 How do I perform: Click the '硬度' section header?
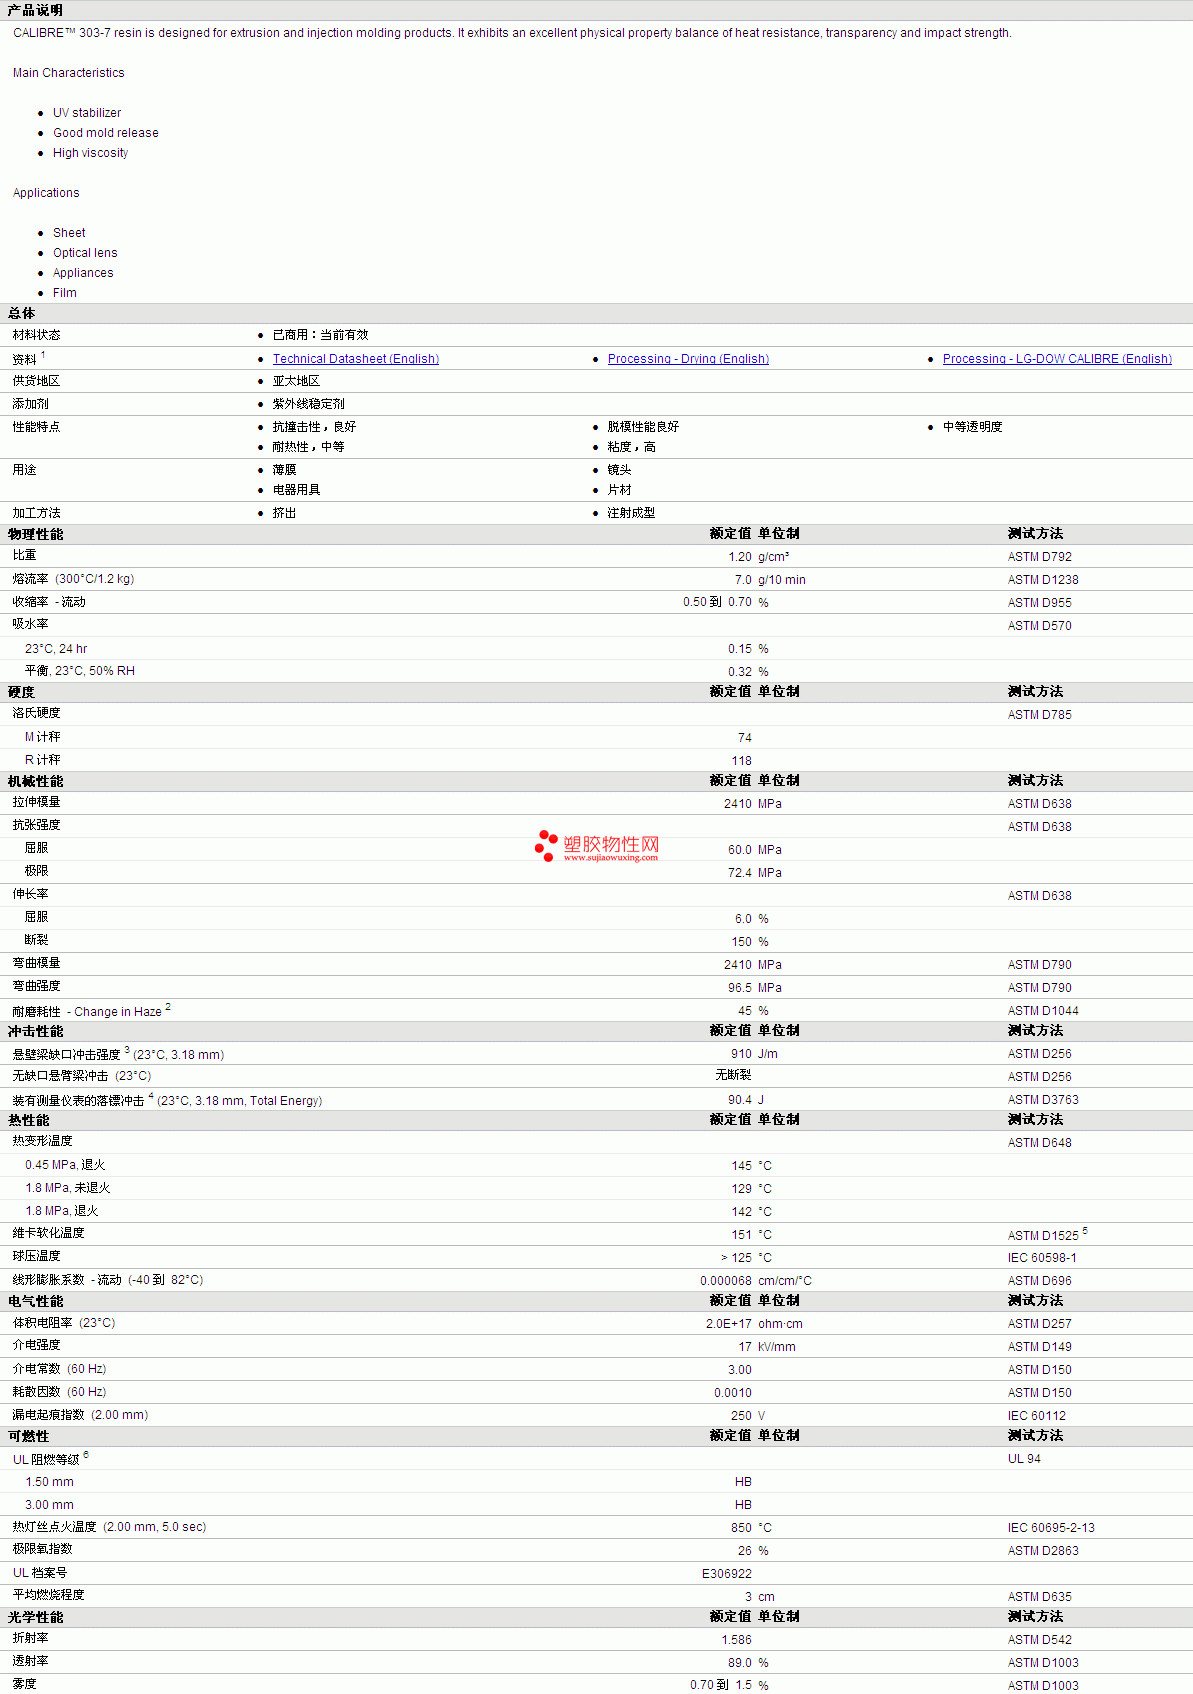[x=22, y=692]
